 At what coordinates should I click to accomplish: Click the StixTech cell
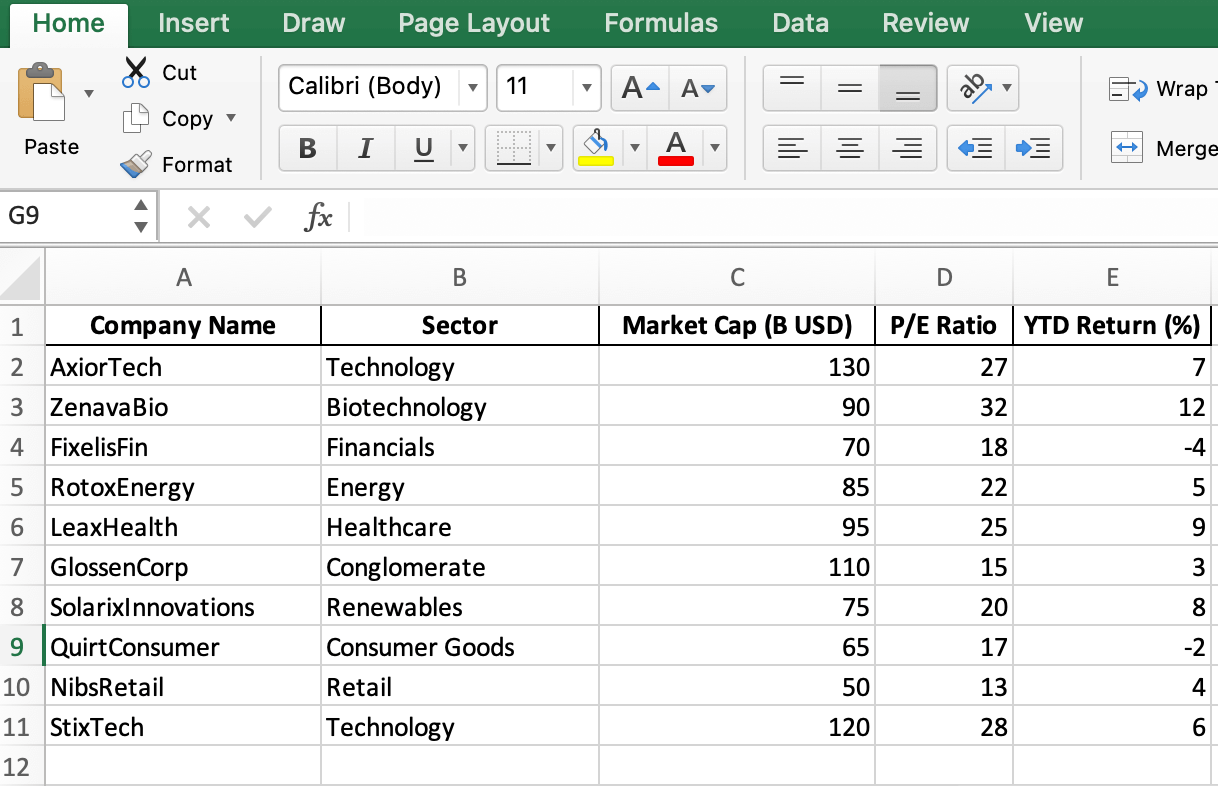click(x=183, y=727)
